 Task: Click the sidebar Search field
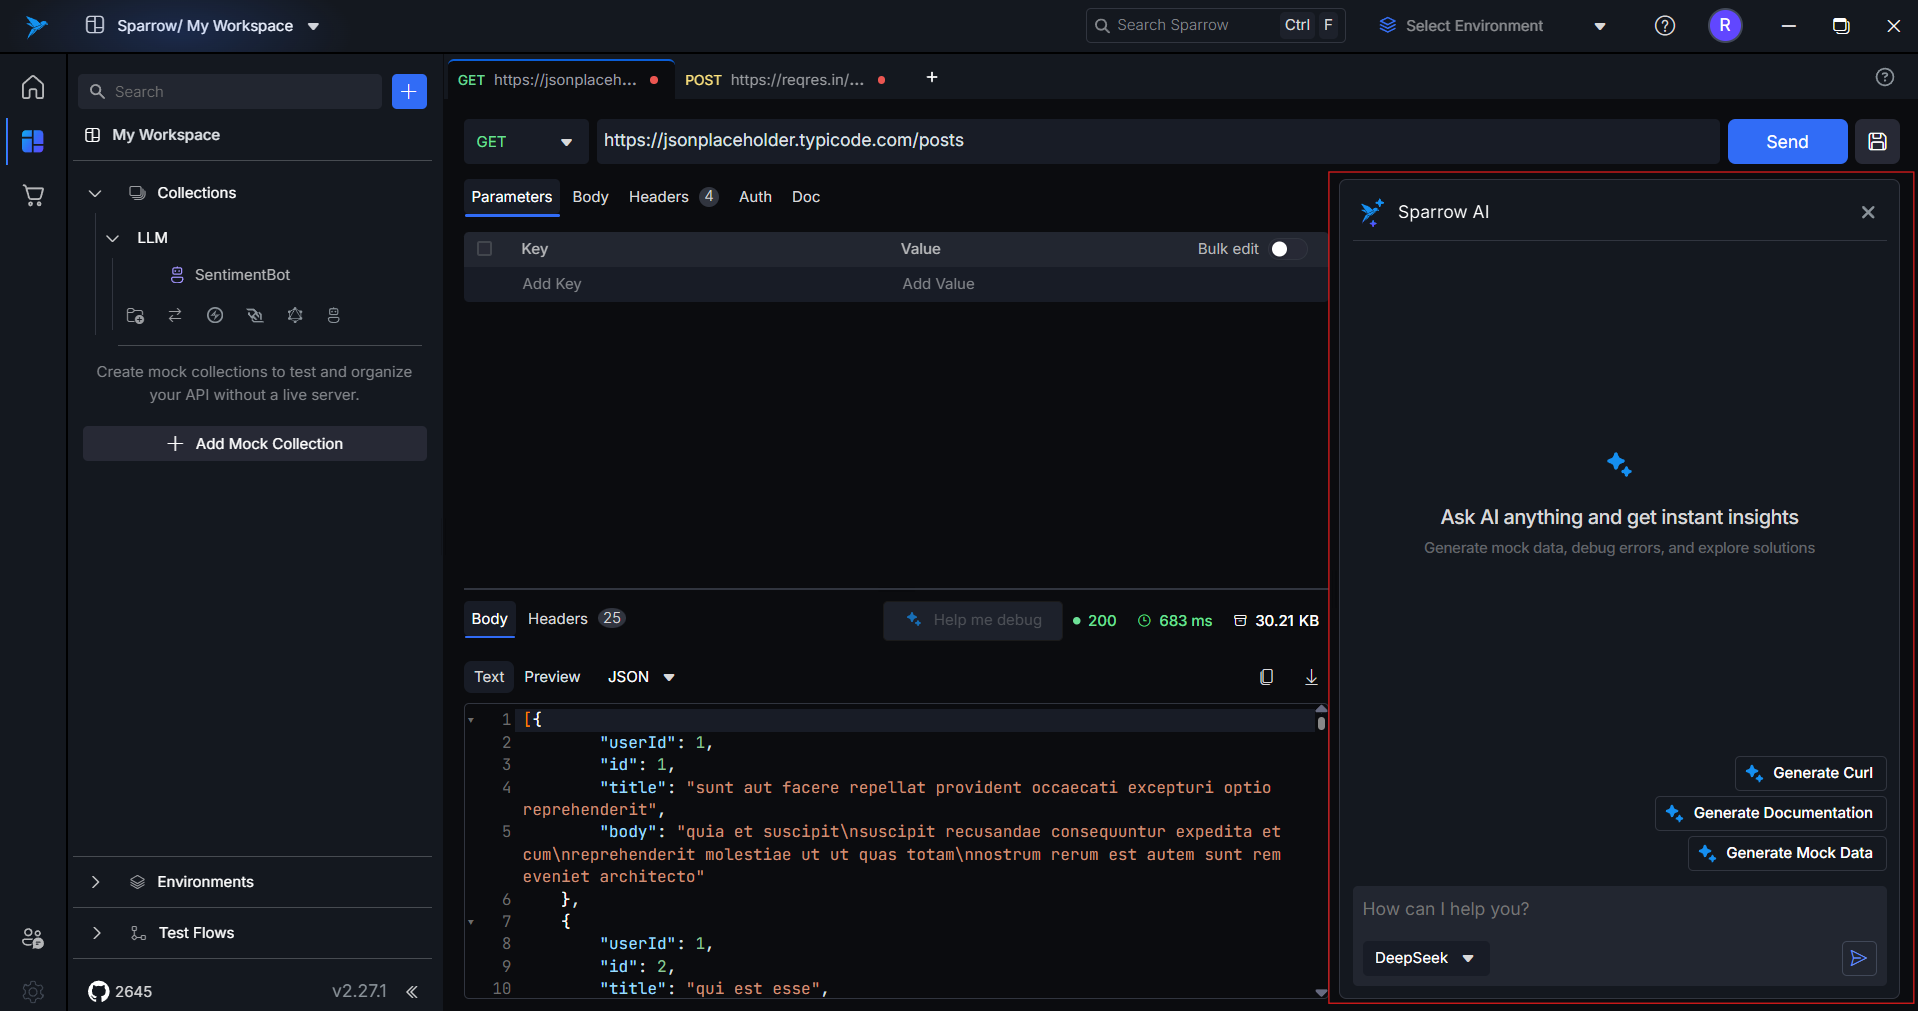click(230, 91)
